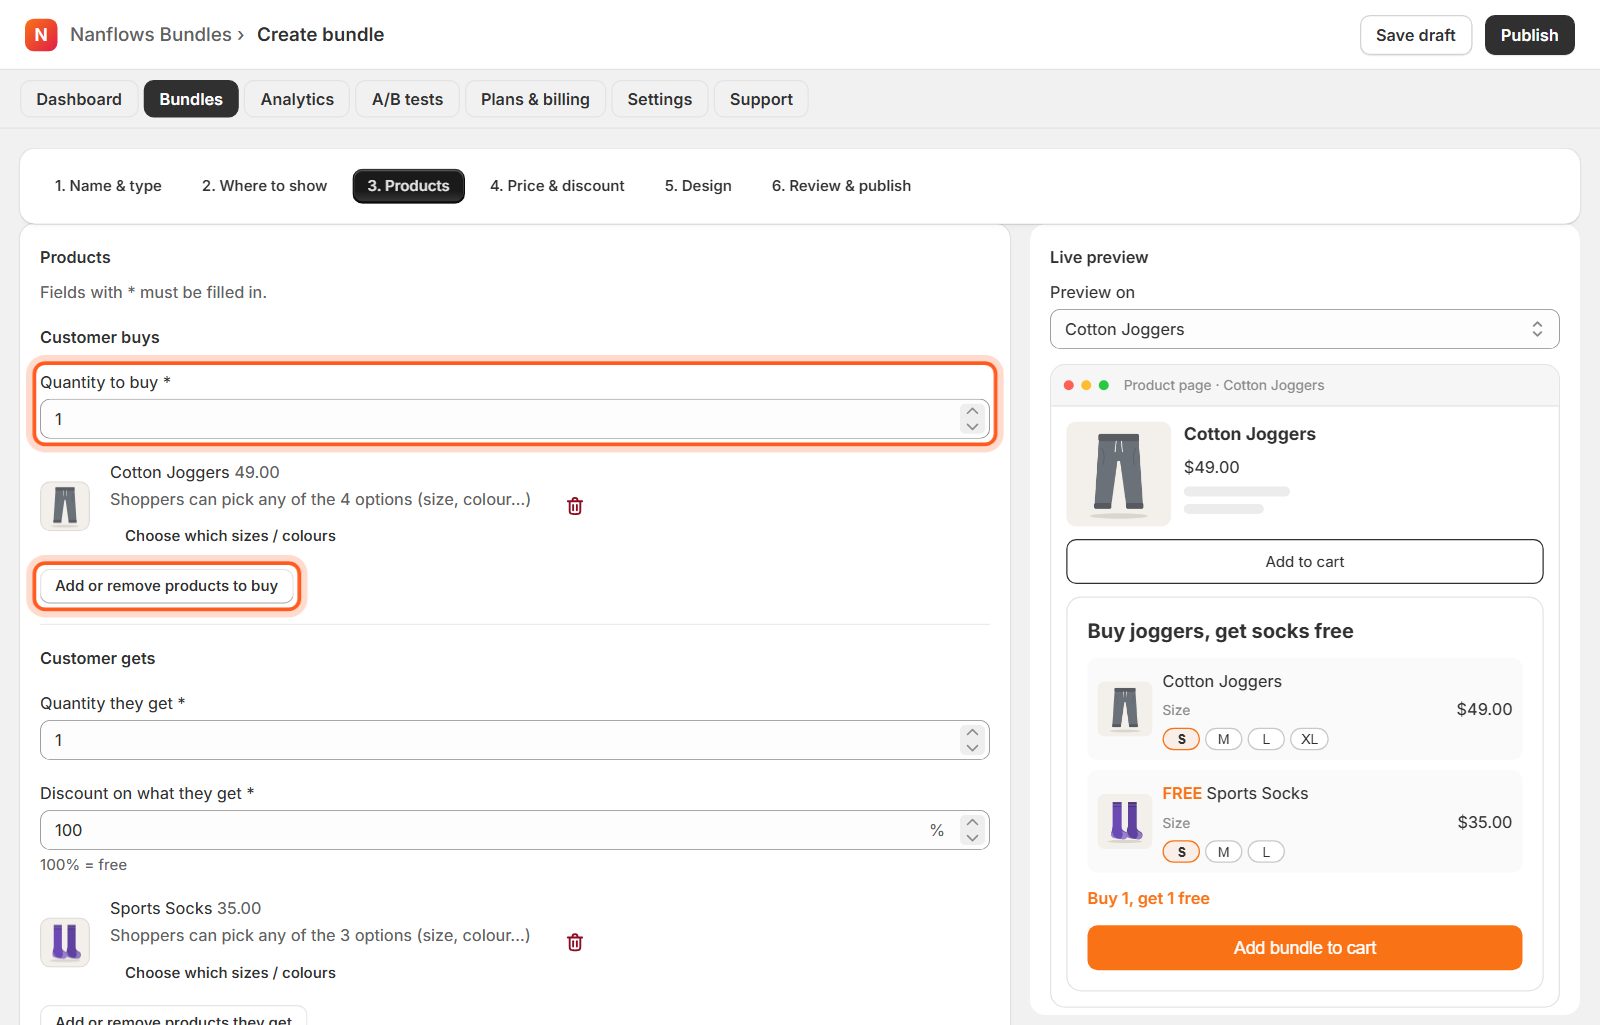1600x1025 pixels.
Task: Click the Save draft button
Action: click(x=1416, y=35)
